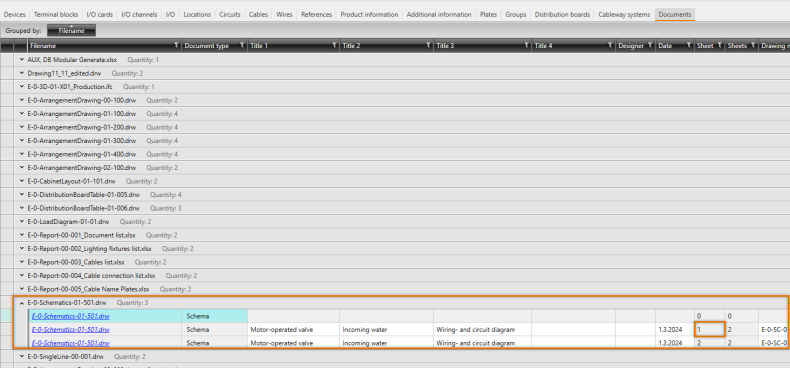
Task: Switch to the Devices tab
Action: coord(14,15)
